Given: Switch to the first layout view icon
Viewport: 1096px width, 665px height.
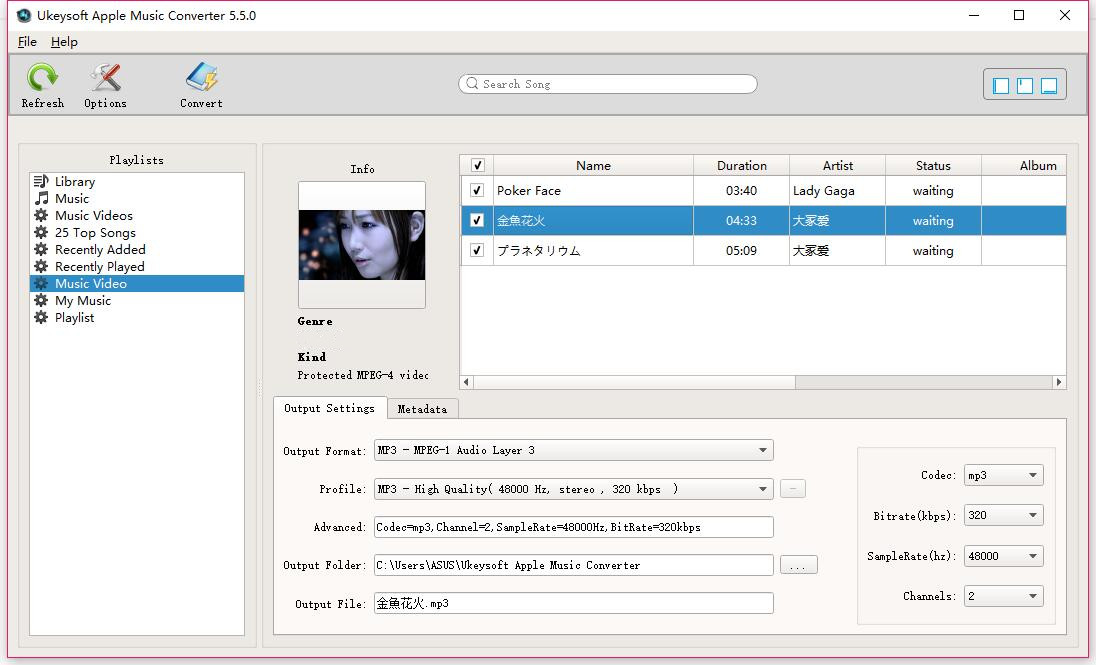Looking at the screenshot, I should 1001,85.
